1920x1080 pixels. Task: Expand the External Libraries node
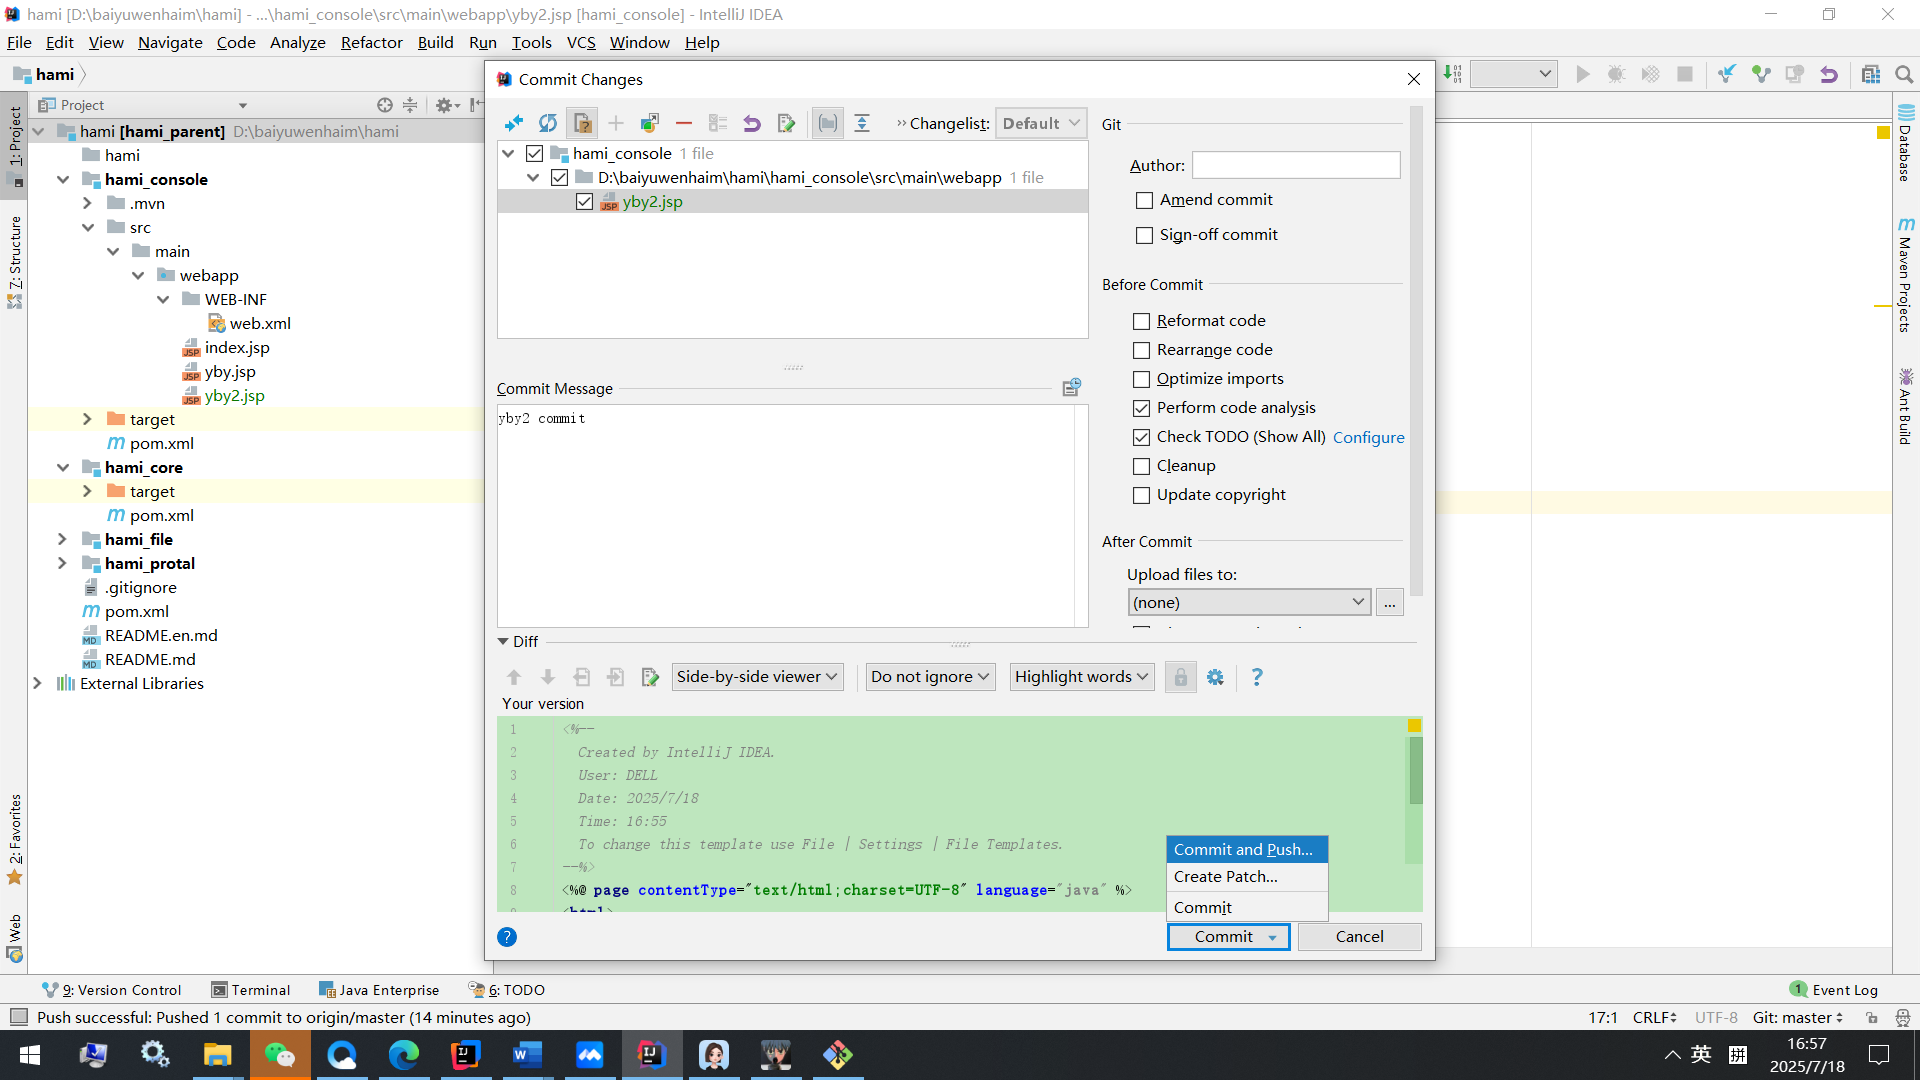[x=37, y=683]
